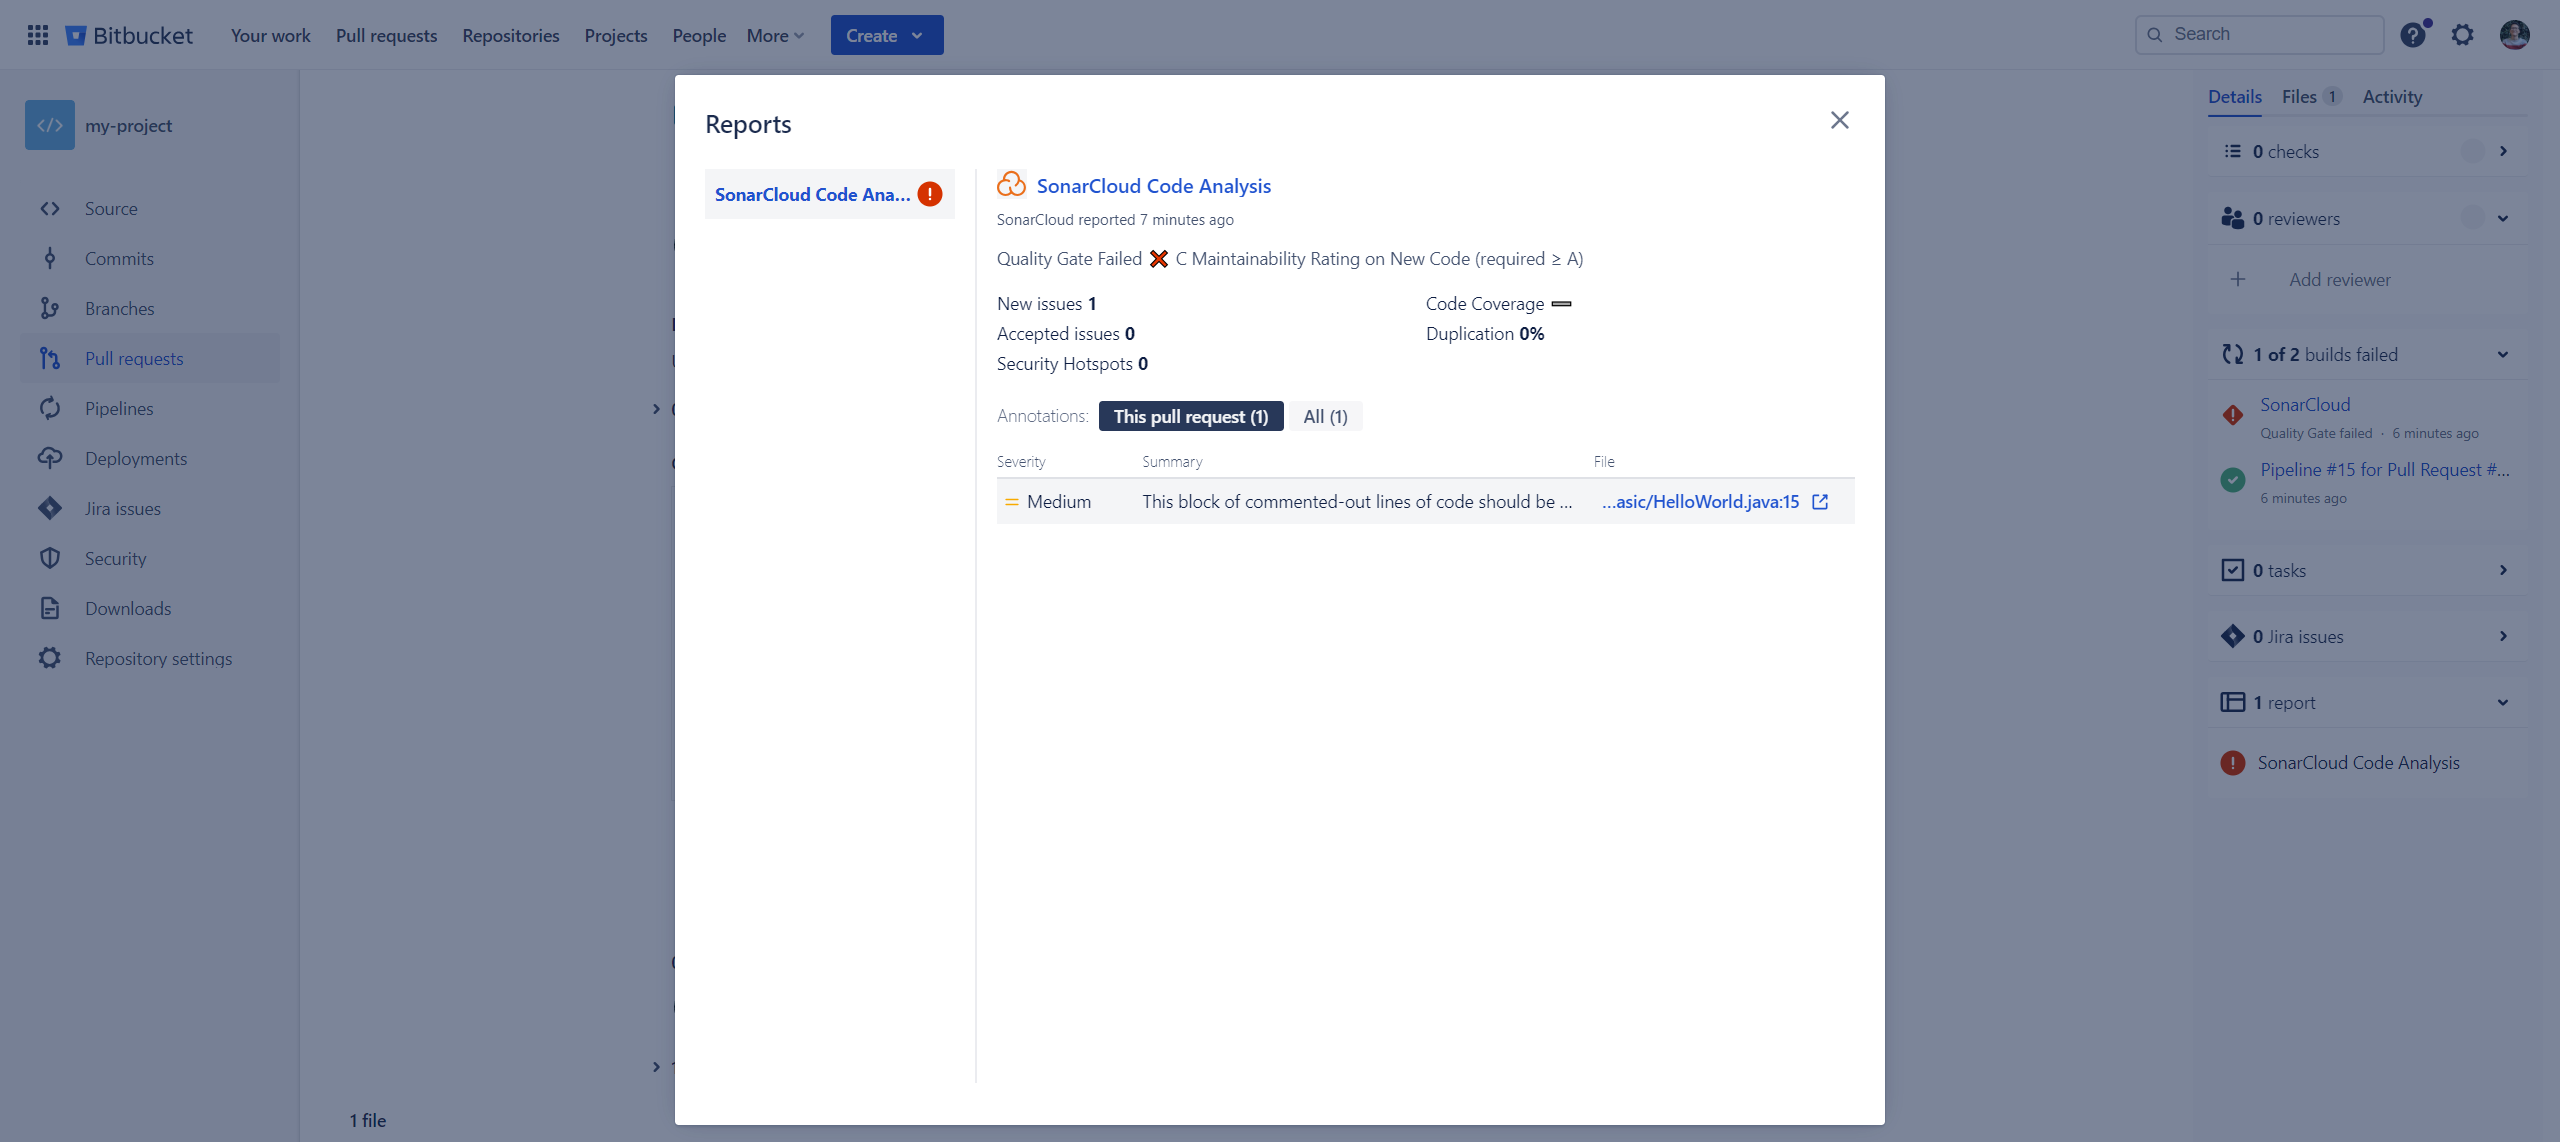Click the Security shield icon

click(50, 558)
